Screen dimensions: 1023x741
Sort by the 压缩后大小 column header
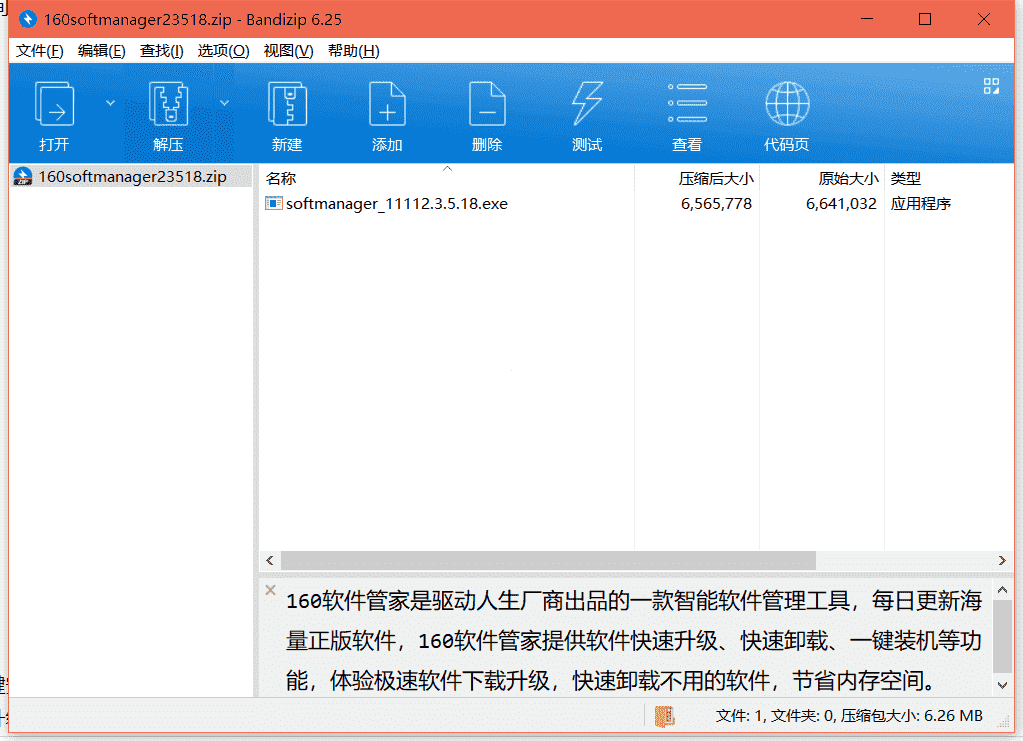716,178
